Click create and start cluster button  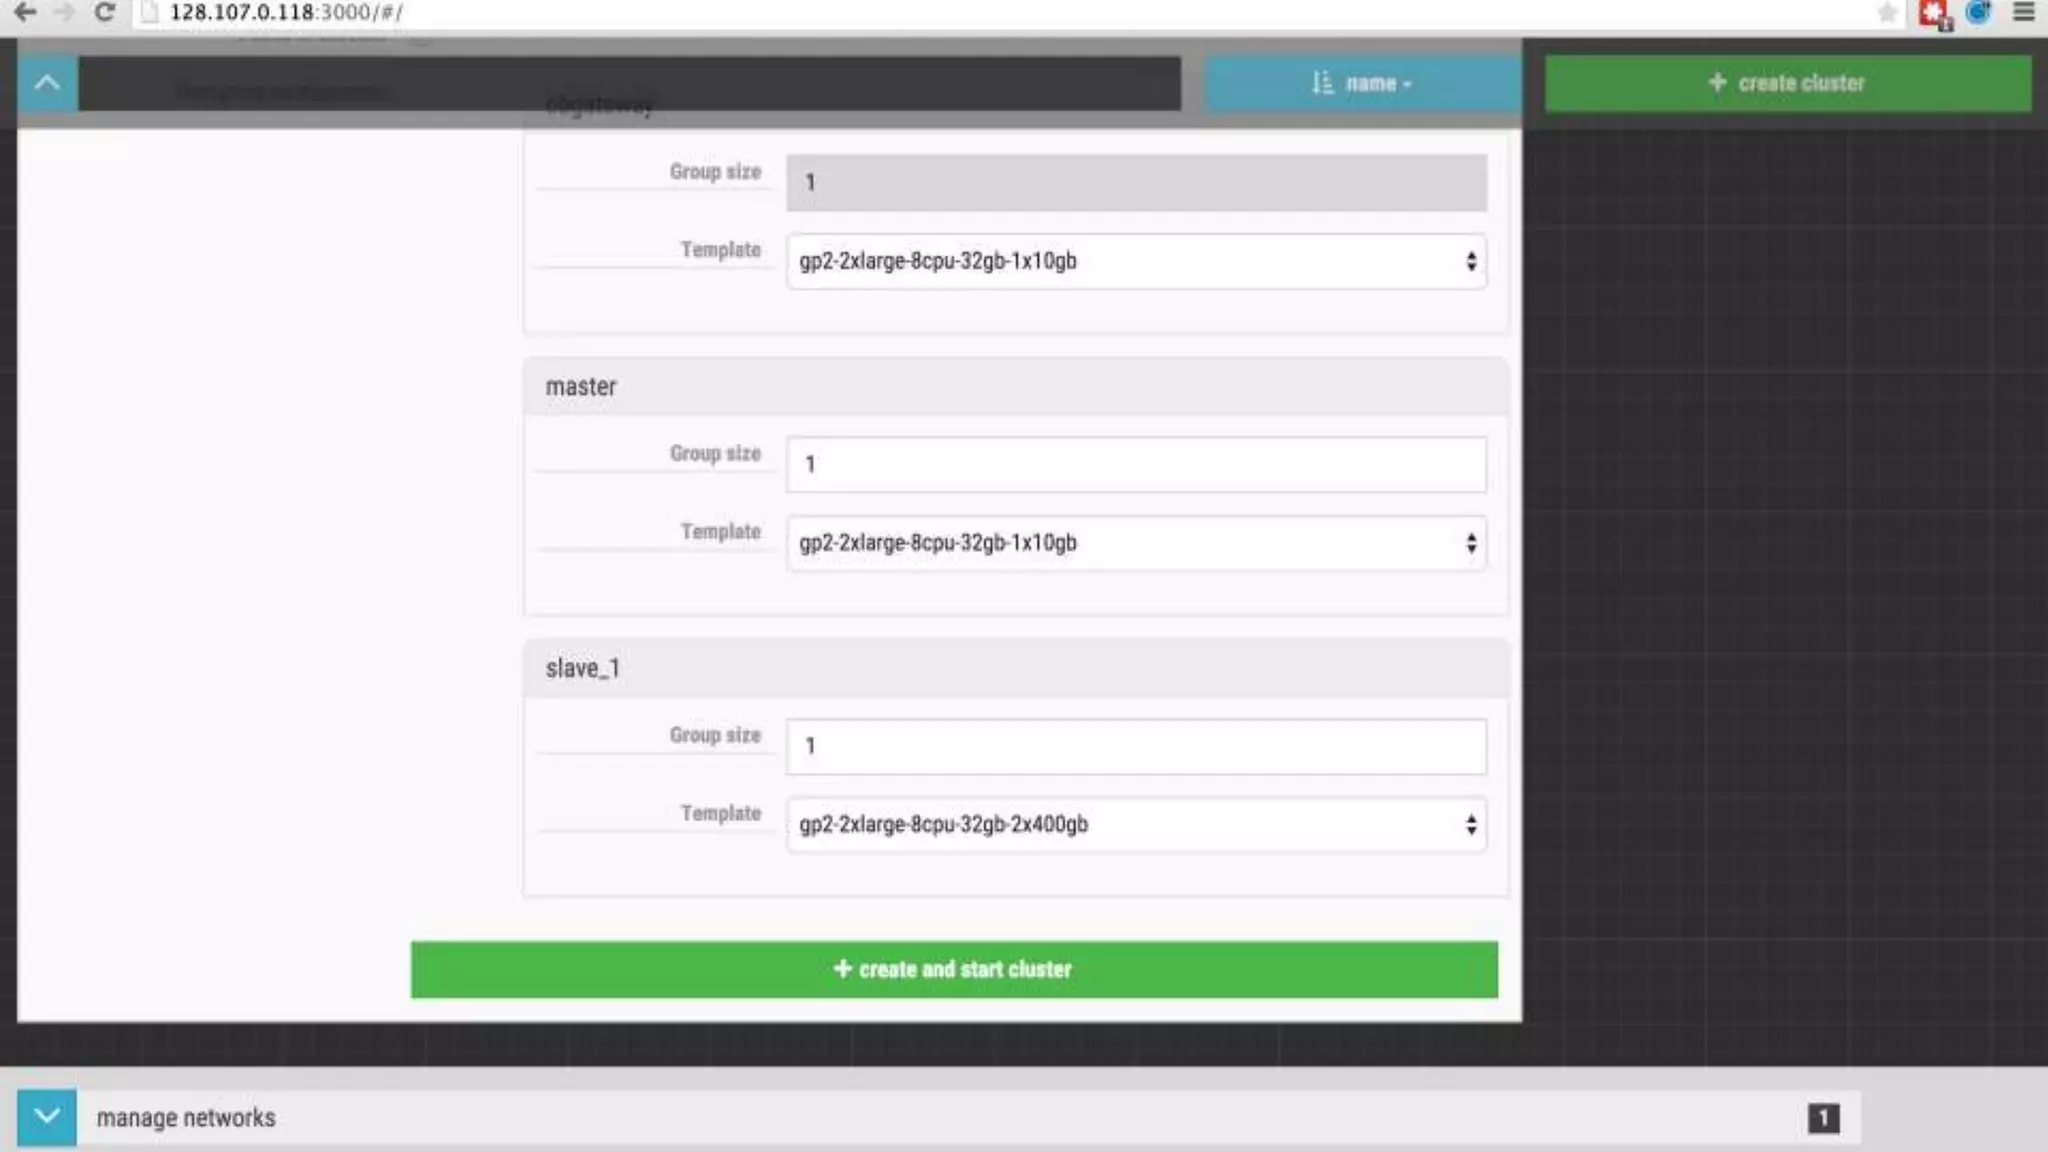(x=954, y=969)
